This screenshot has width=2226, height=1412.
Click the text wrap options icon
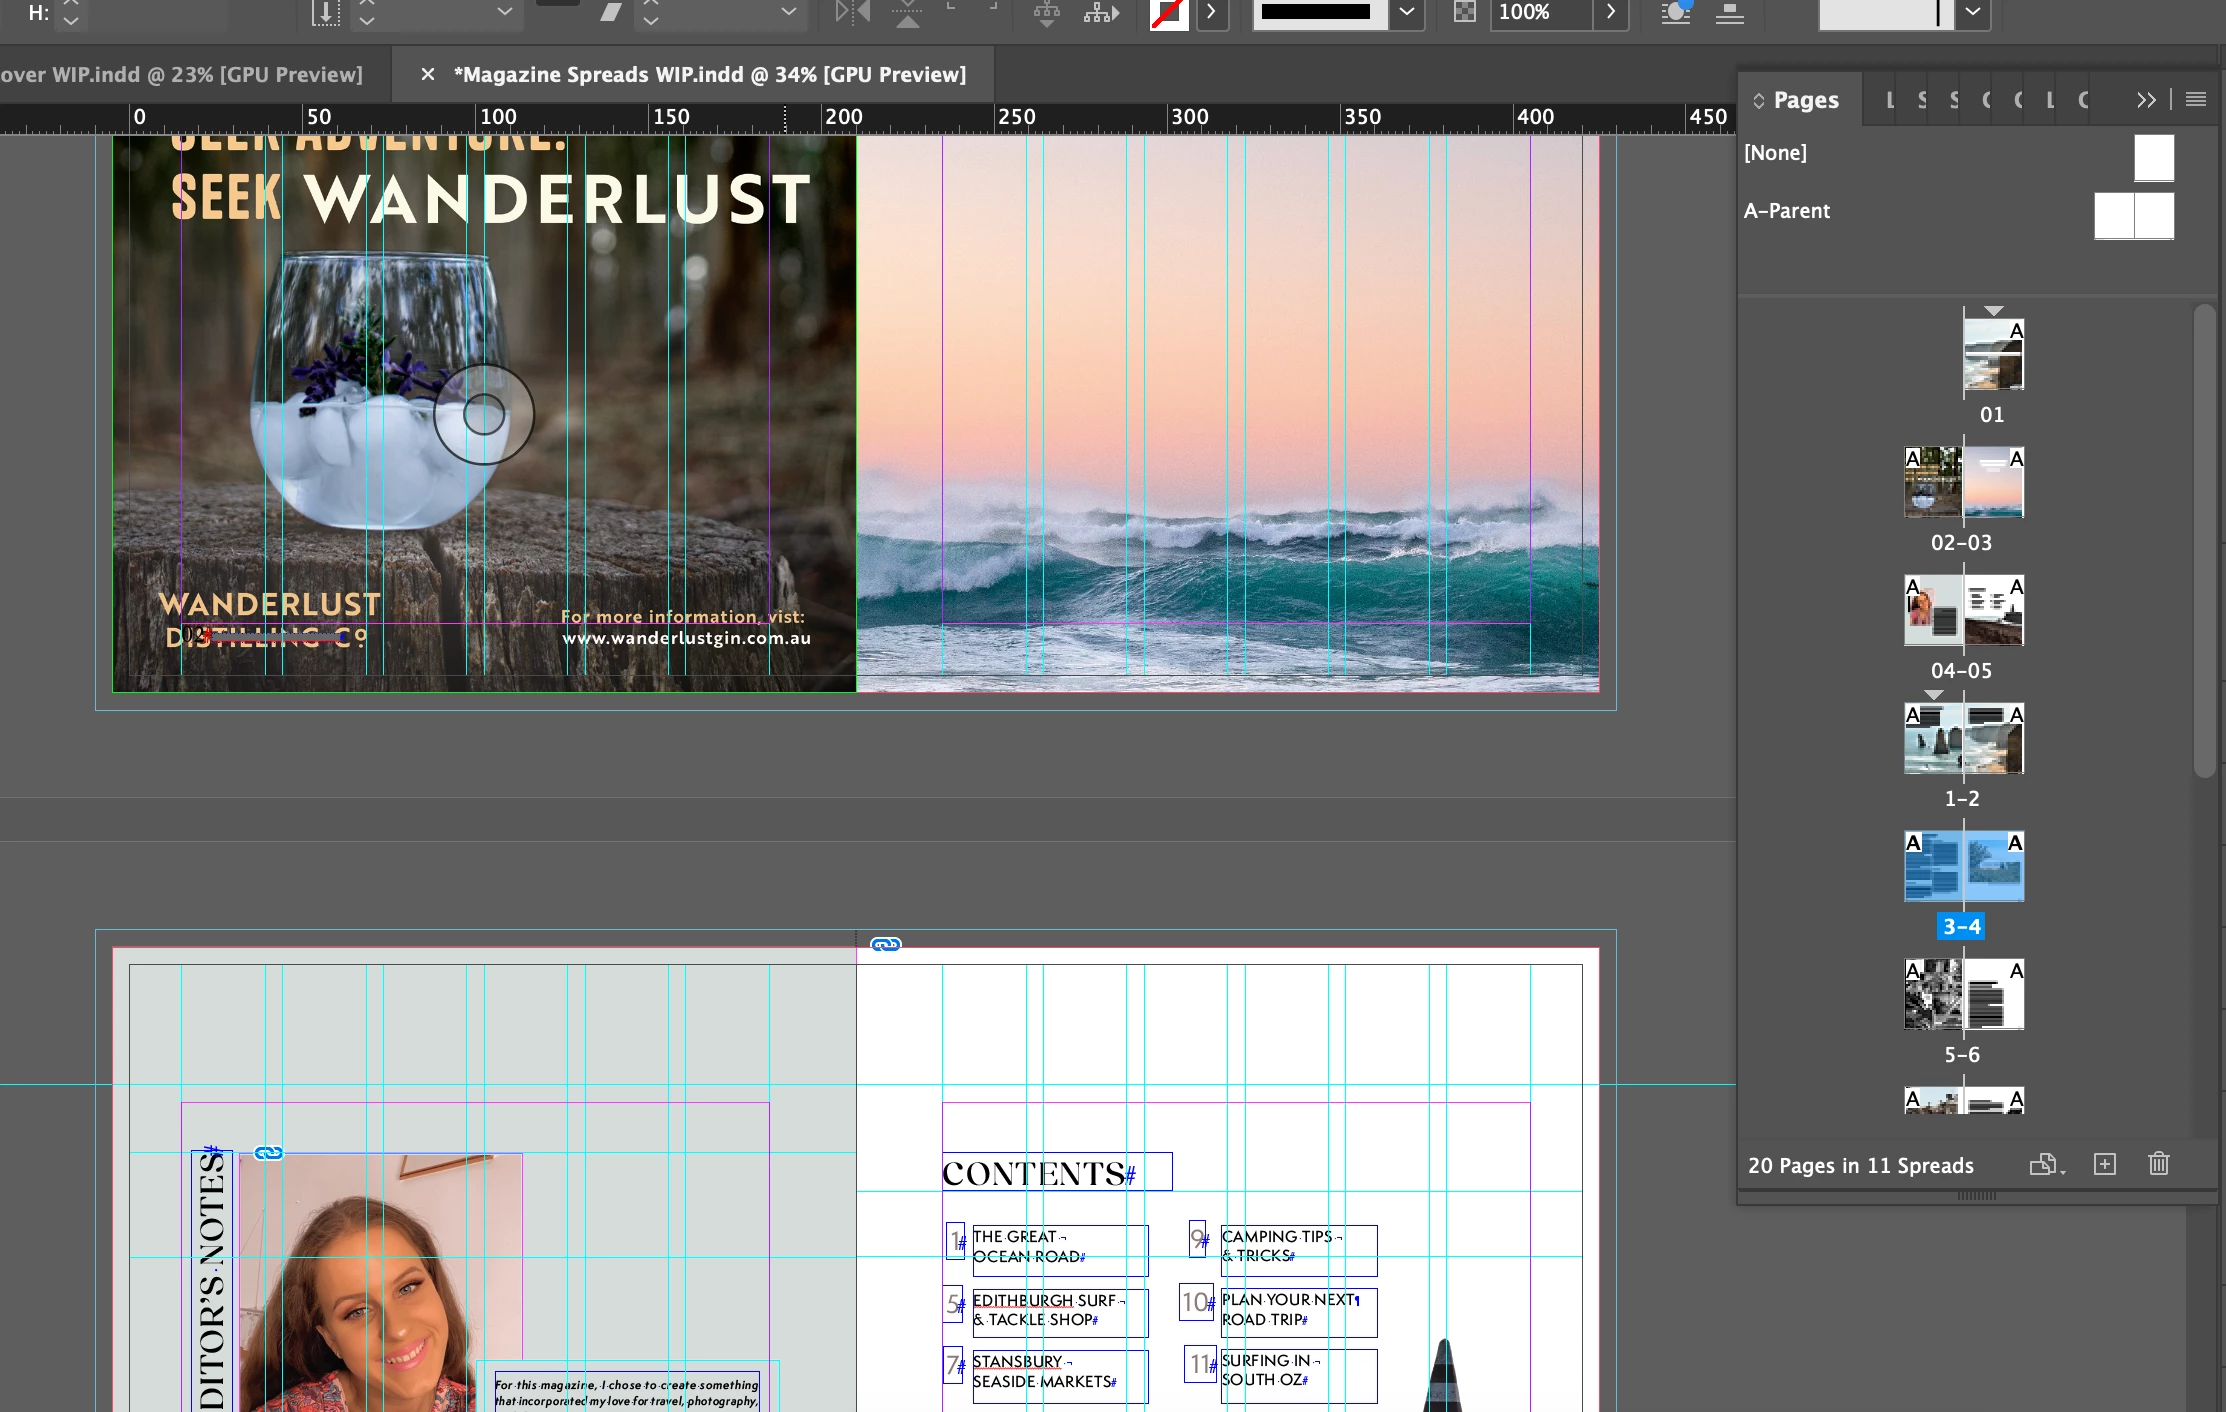click(x=1675, y=13)
